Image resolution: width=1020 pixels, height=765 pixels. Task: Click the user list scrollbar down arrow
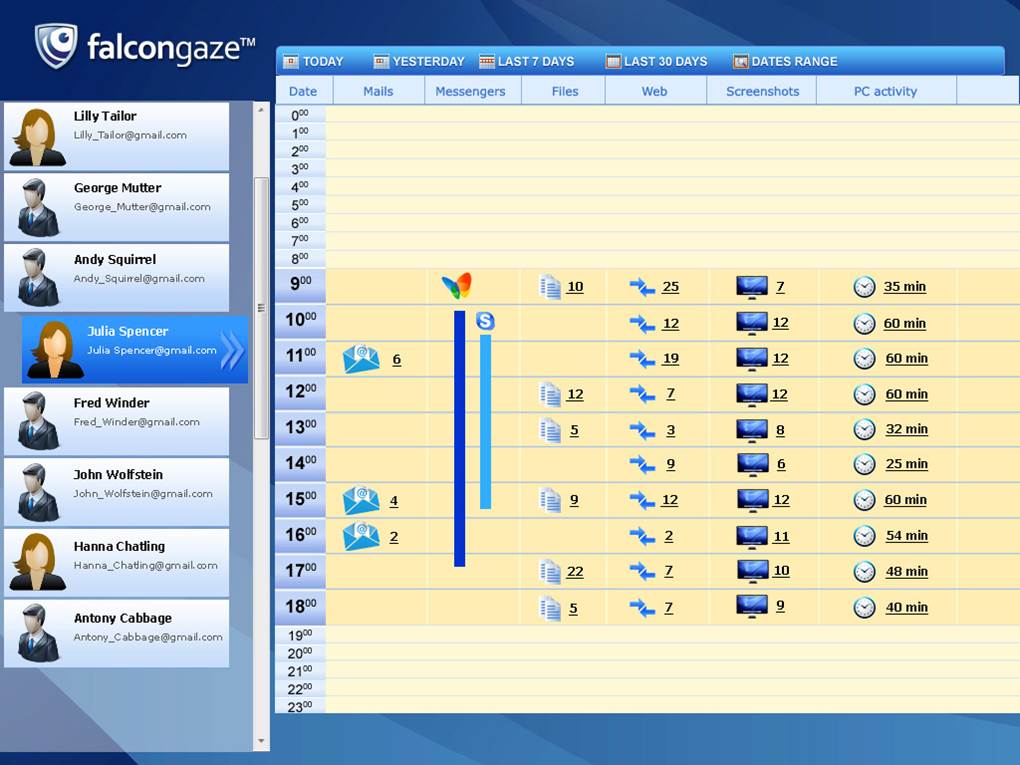click(x=262, y=742)
